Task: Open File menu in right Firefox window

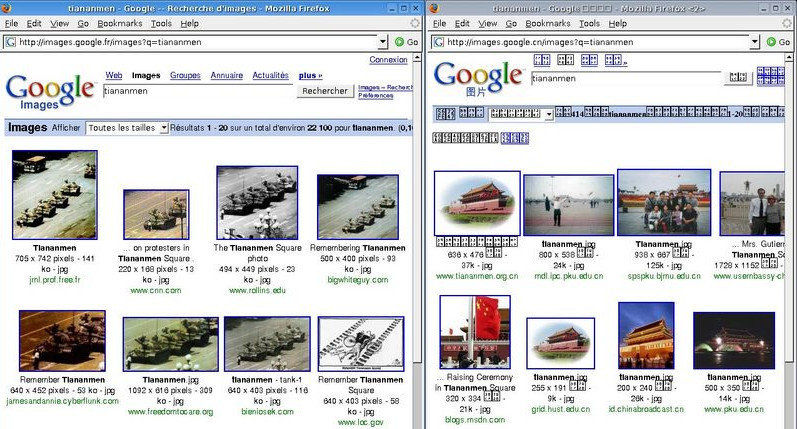Action: coord(439,23)
